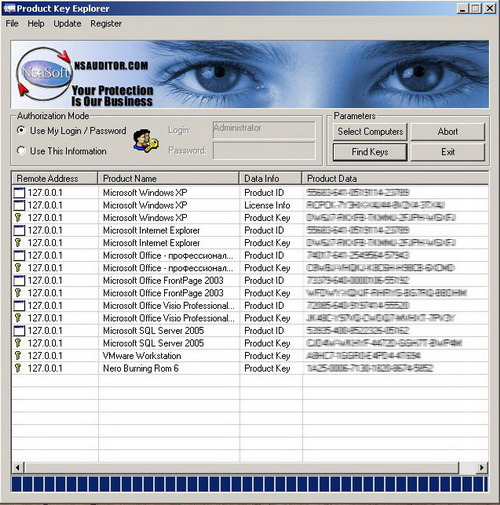Sort by Data Info column header
The image size is (500, 505).
point(270,178)
